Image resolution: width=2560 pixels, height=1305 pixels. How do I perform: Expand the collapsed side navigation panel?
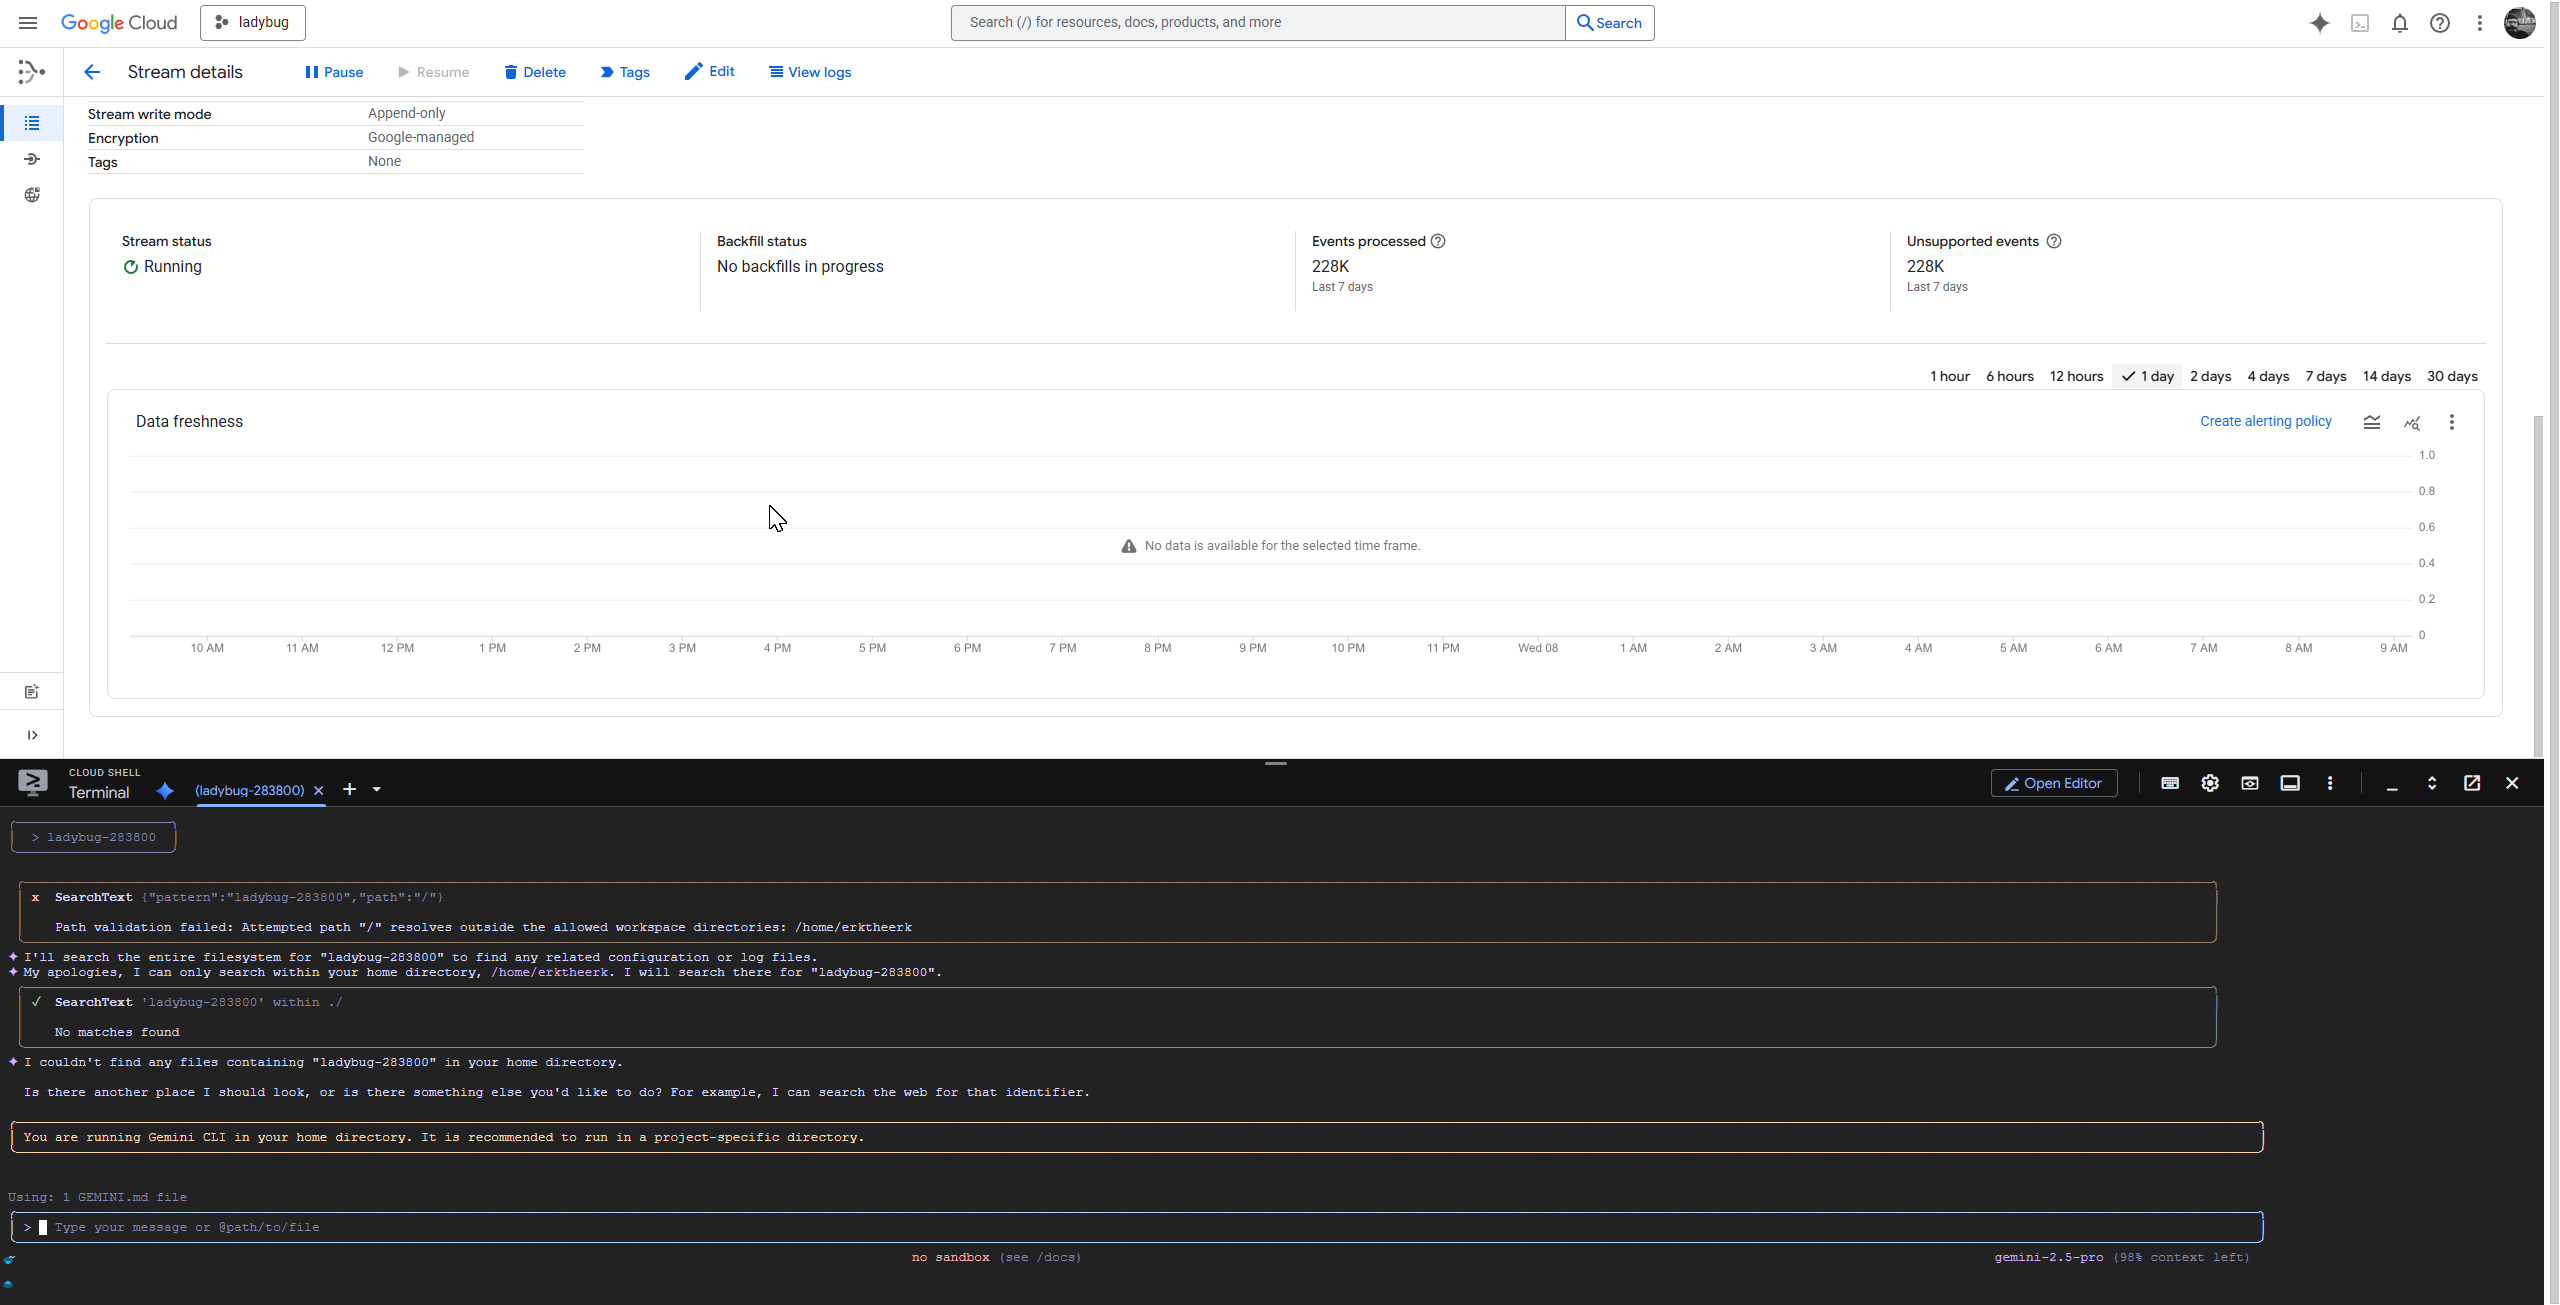click(32, 735)
